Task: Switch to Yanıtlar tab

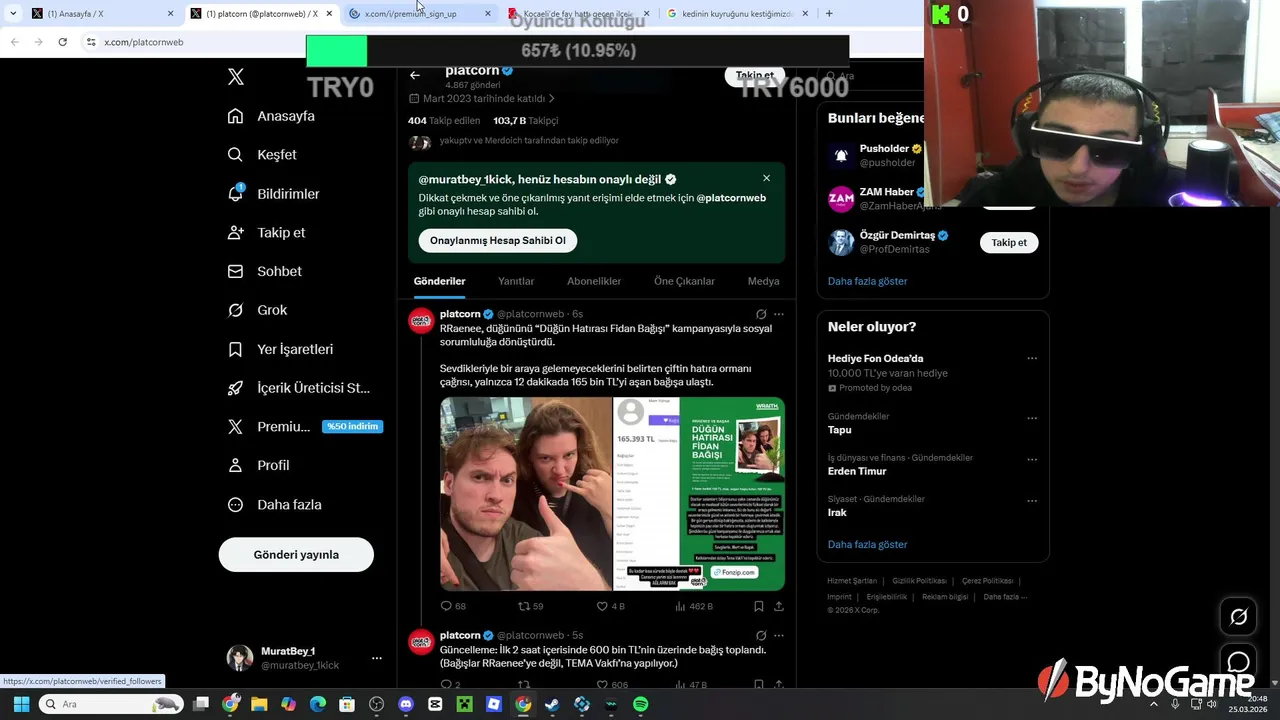Action: coord(516,281)
